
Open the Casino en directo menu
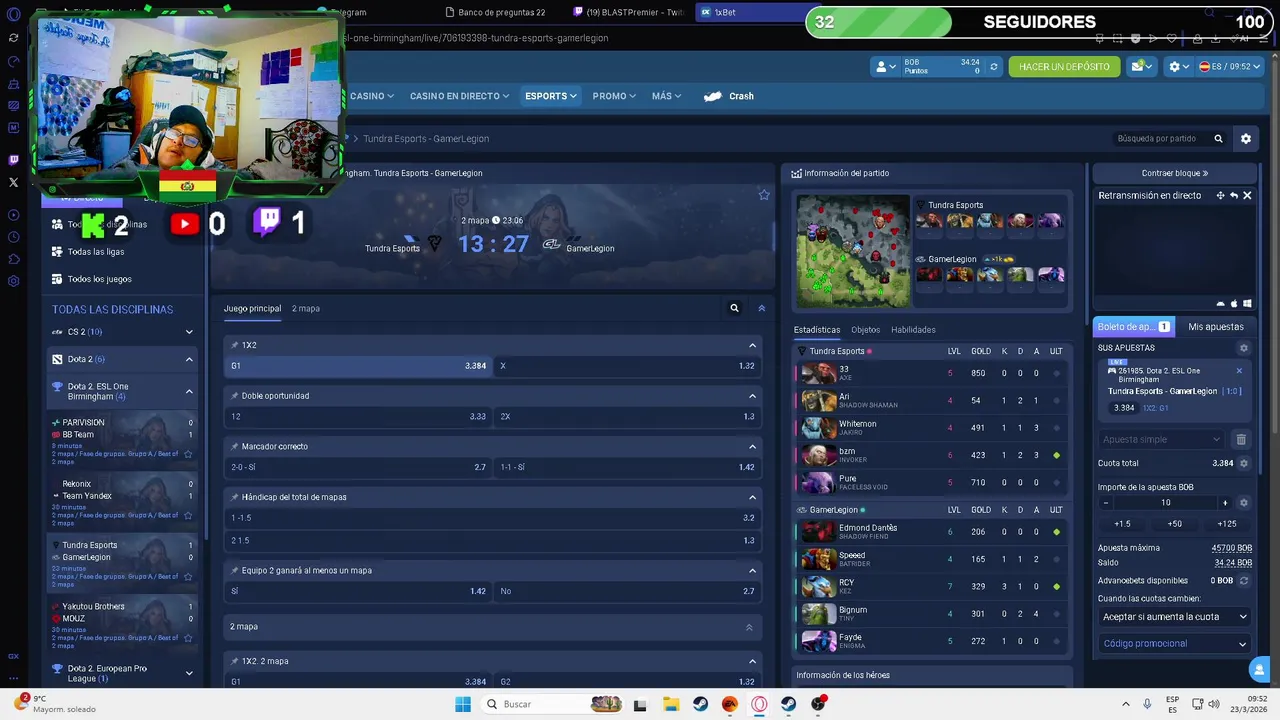point(460,96)
